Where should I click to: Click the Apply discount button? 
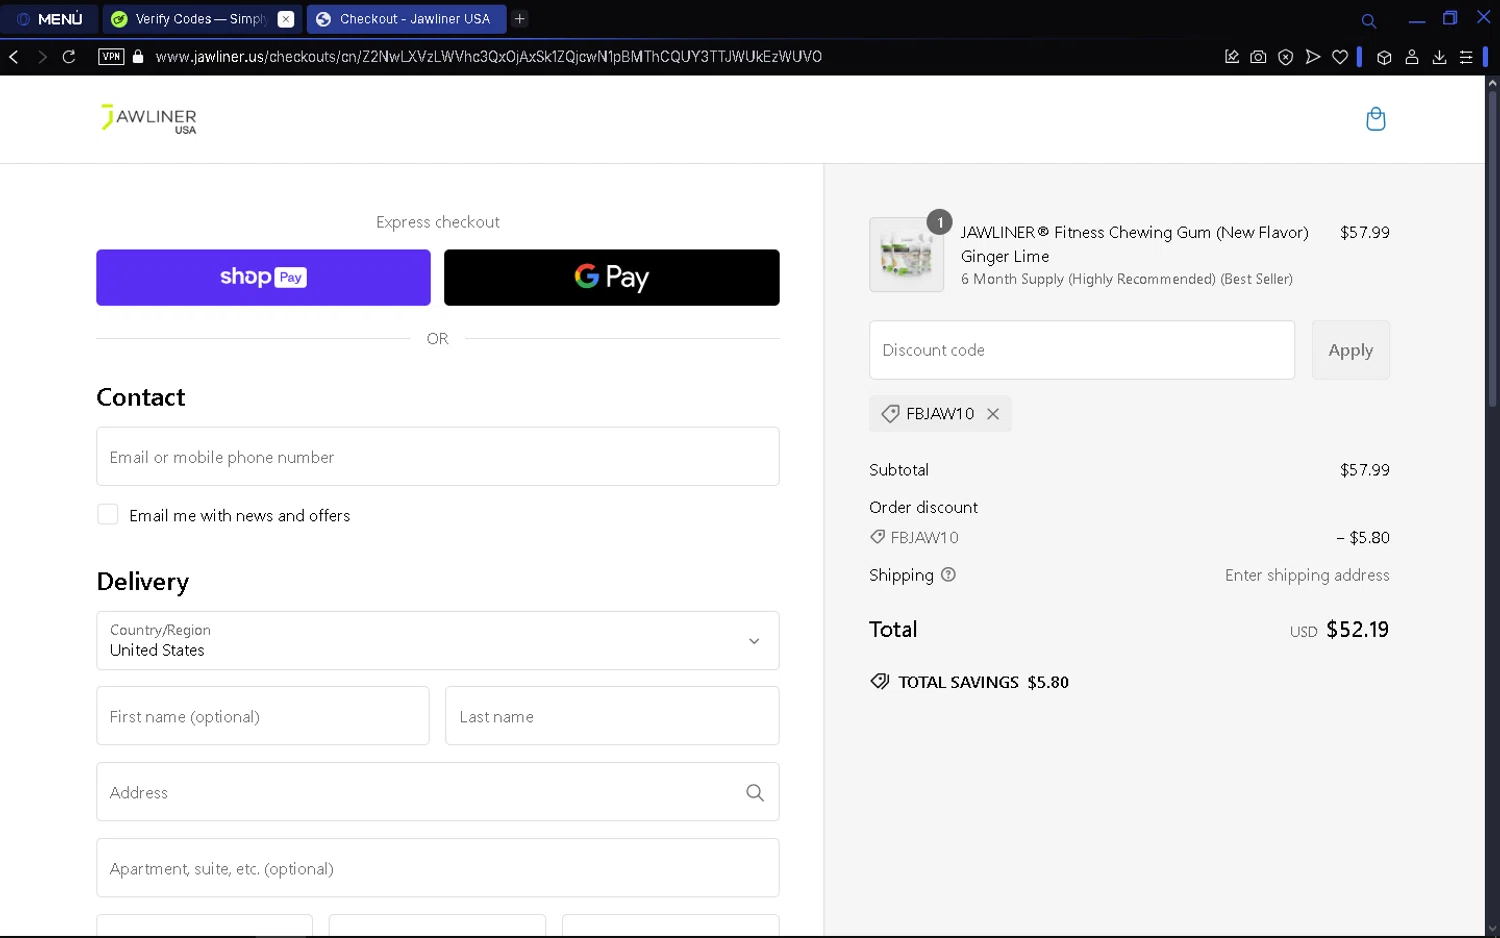tap(1350, 350)
